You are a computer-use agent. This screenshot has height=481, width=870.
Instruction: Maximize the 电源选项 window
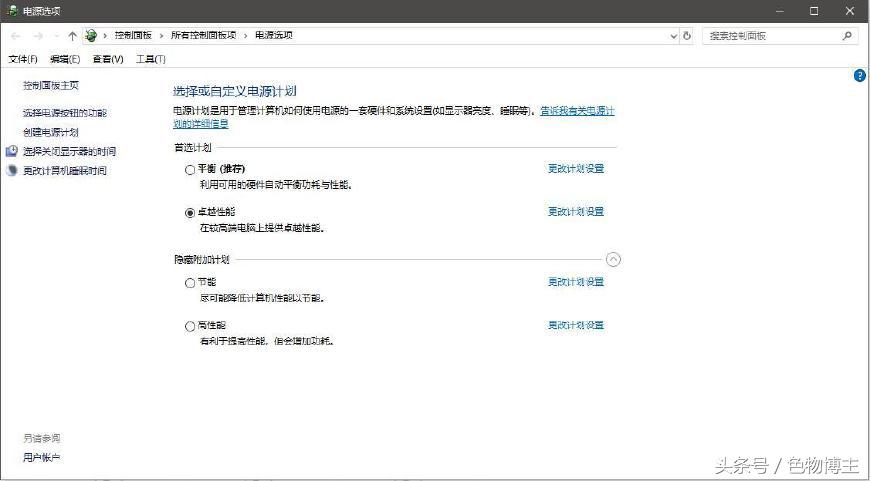tap(814, 11)
